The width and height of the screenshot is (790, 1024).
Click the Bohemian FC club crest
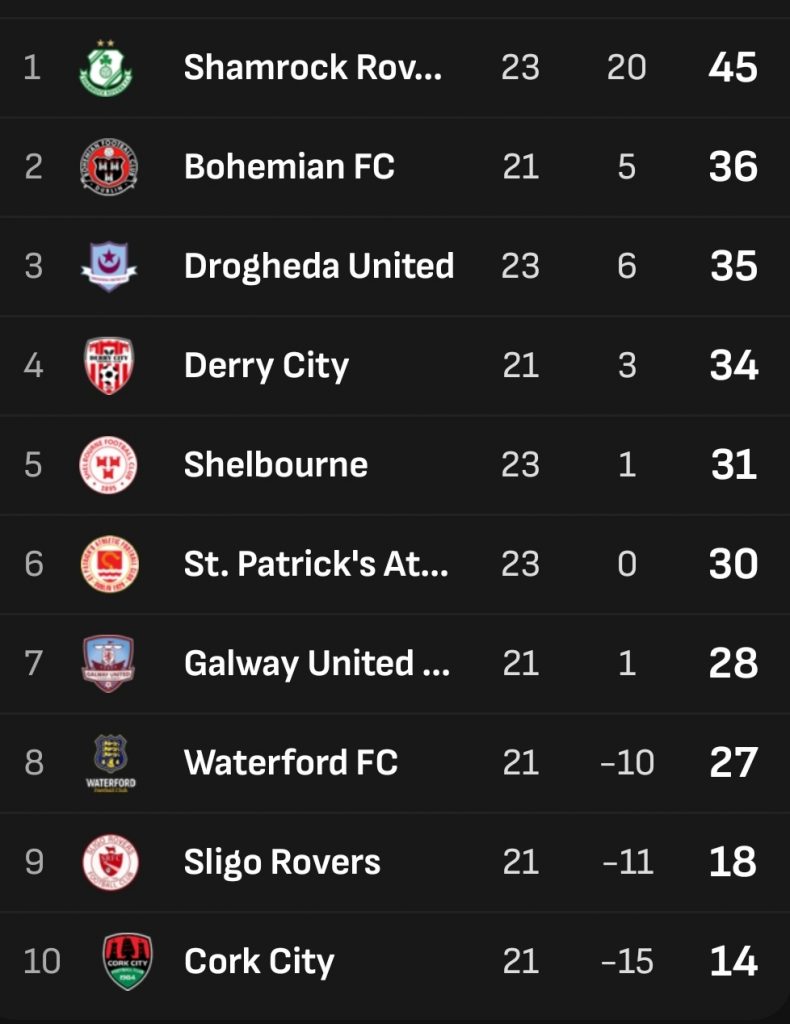(x=108, y=167)
